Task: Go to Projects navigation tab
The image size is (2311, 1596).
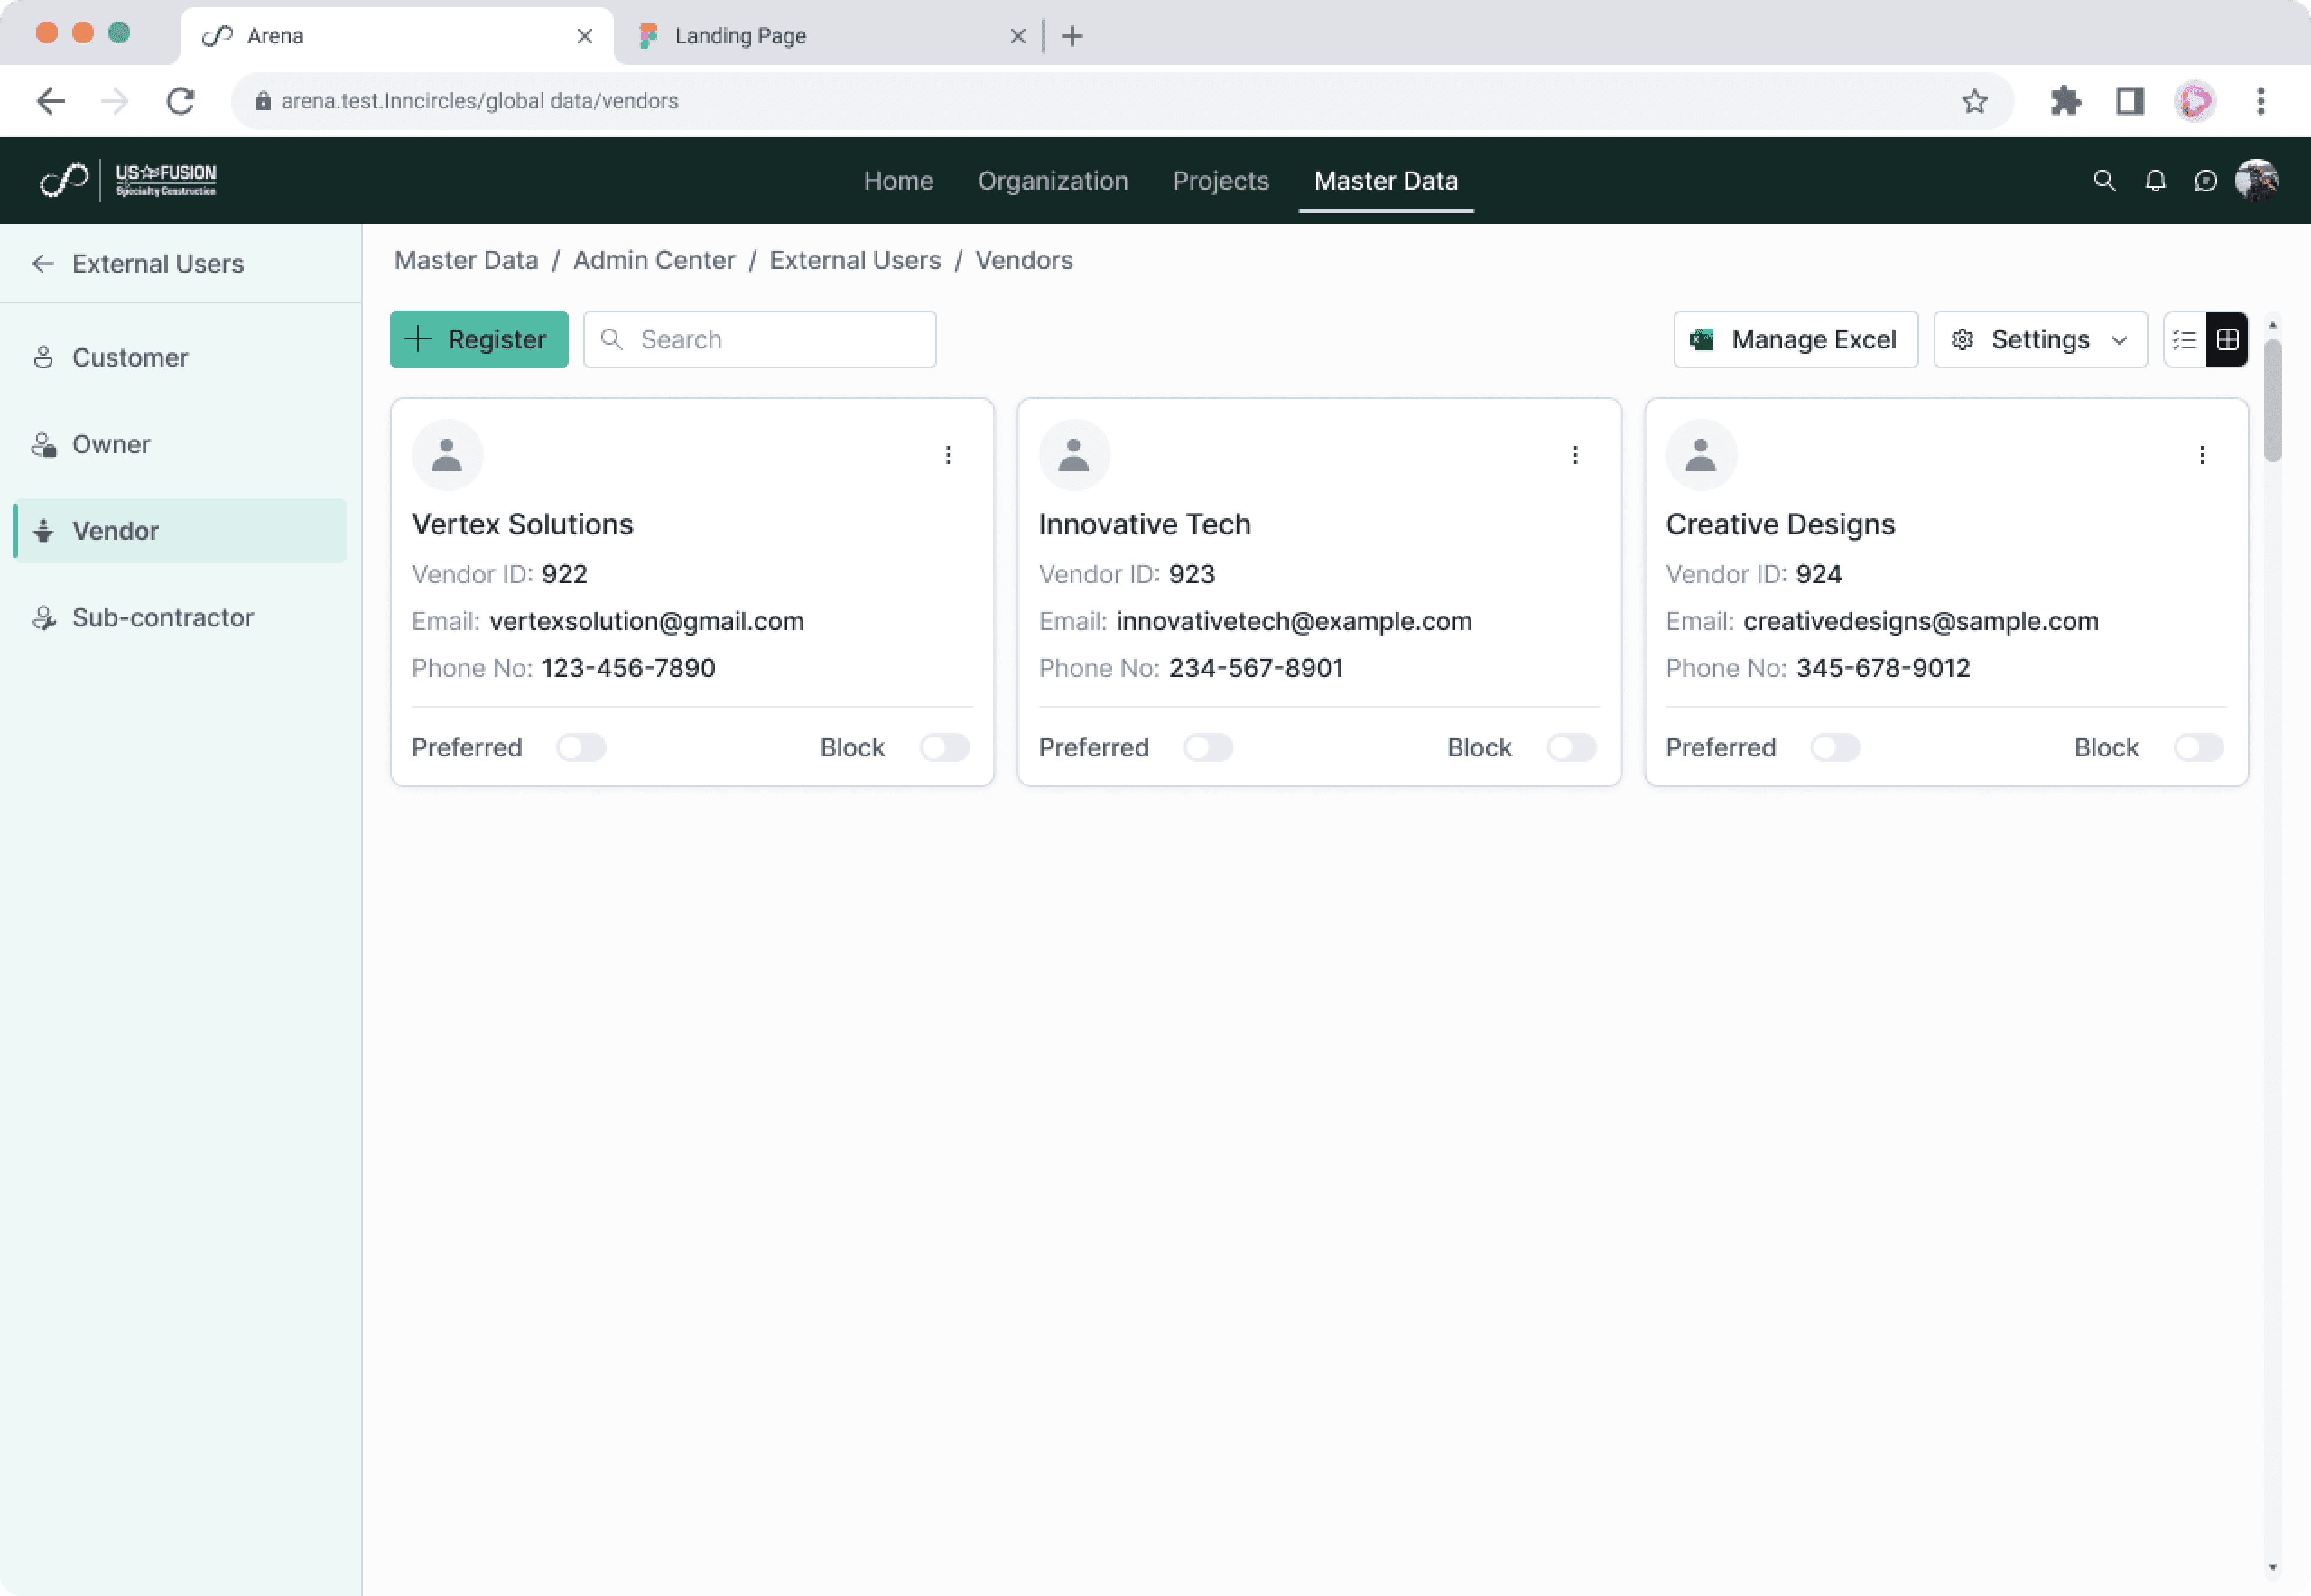Action: pos(1220,181)
